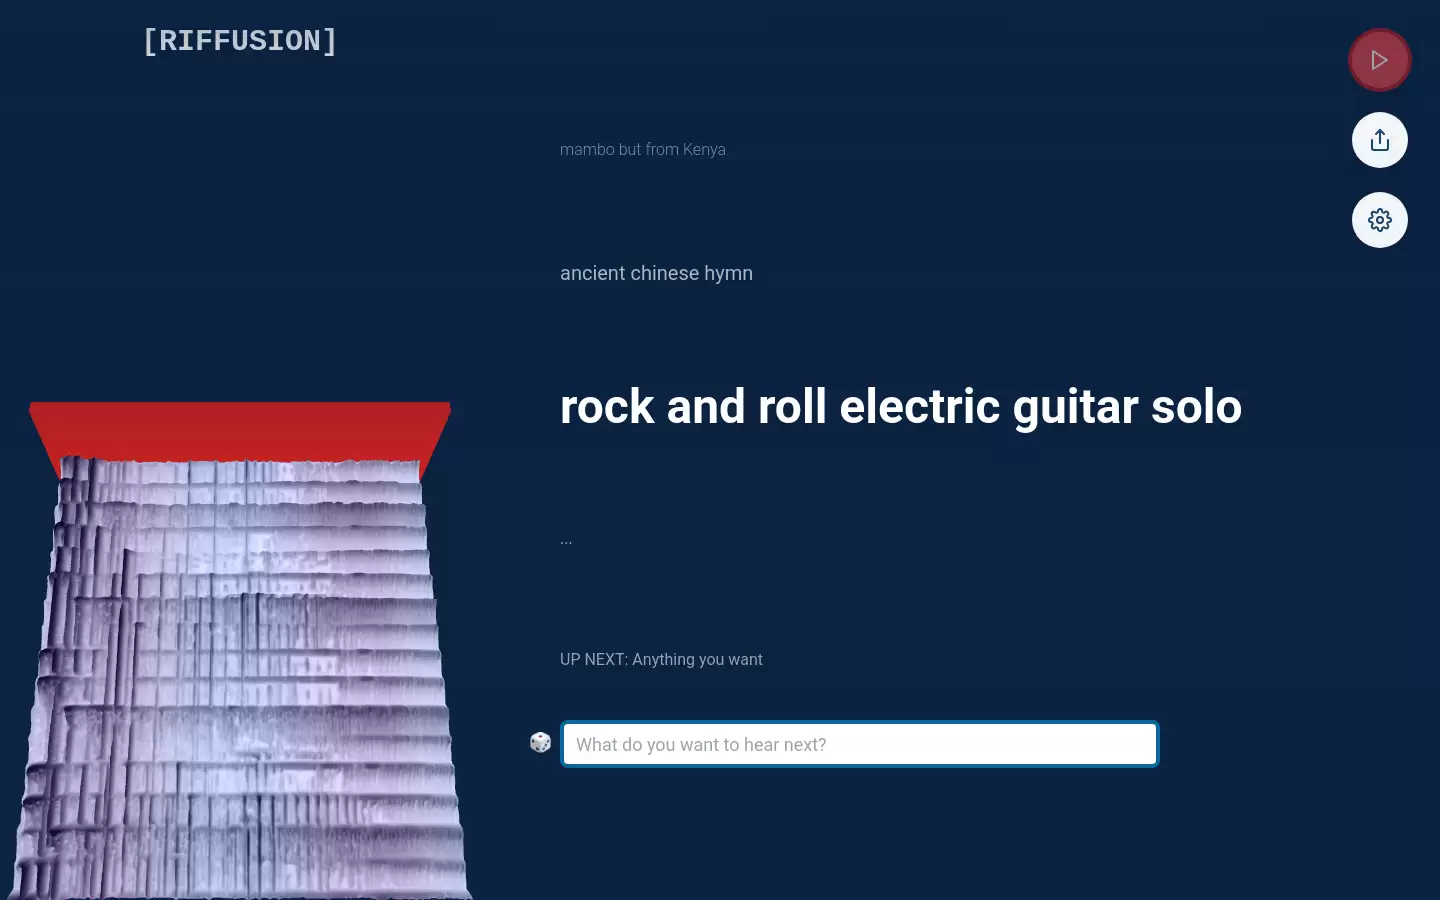Click the purple 3D spectrogram visualization
The height and width of the screenshot is (900, 1440).
pos(240,680)
